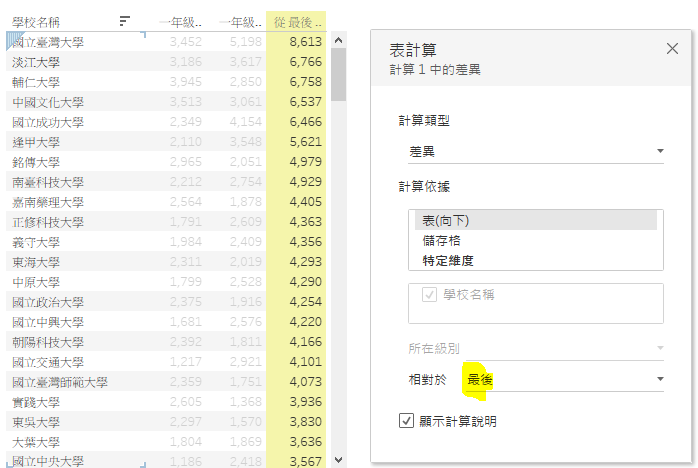
Task: Select the 嘉南藥理大學 row label
Action: pos(48,203)
